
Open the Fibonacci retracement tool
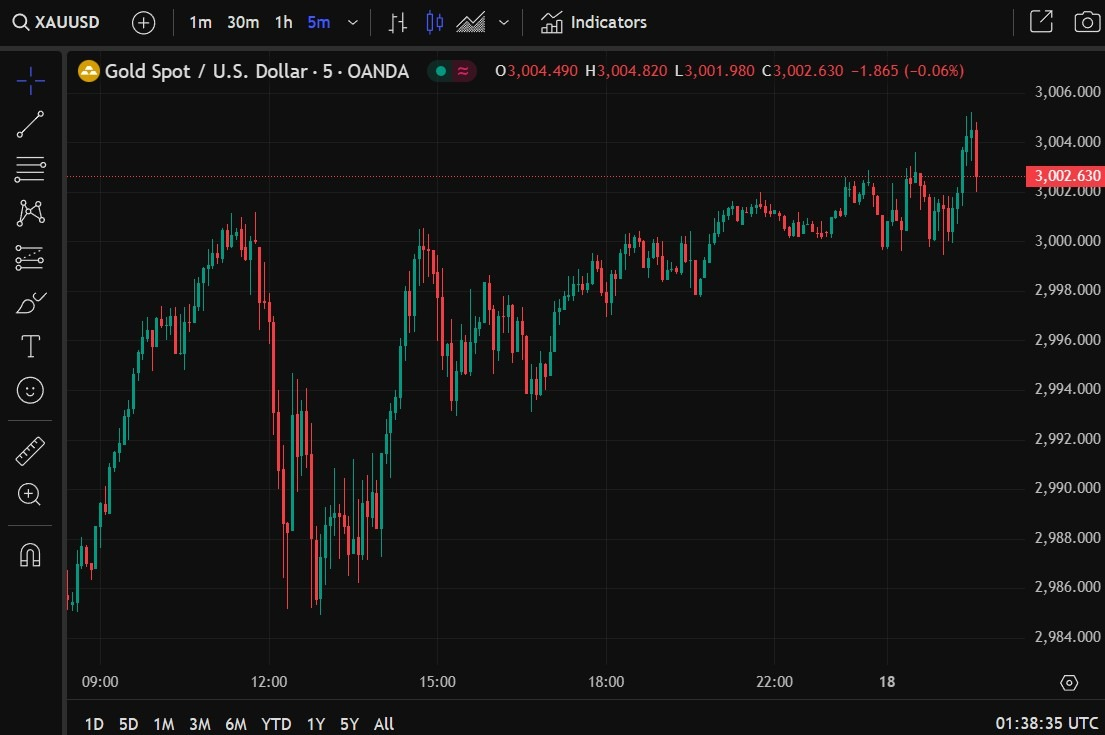(30, 169)
